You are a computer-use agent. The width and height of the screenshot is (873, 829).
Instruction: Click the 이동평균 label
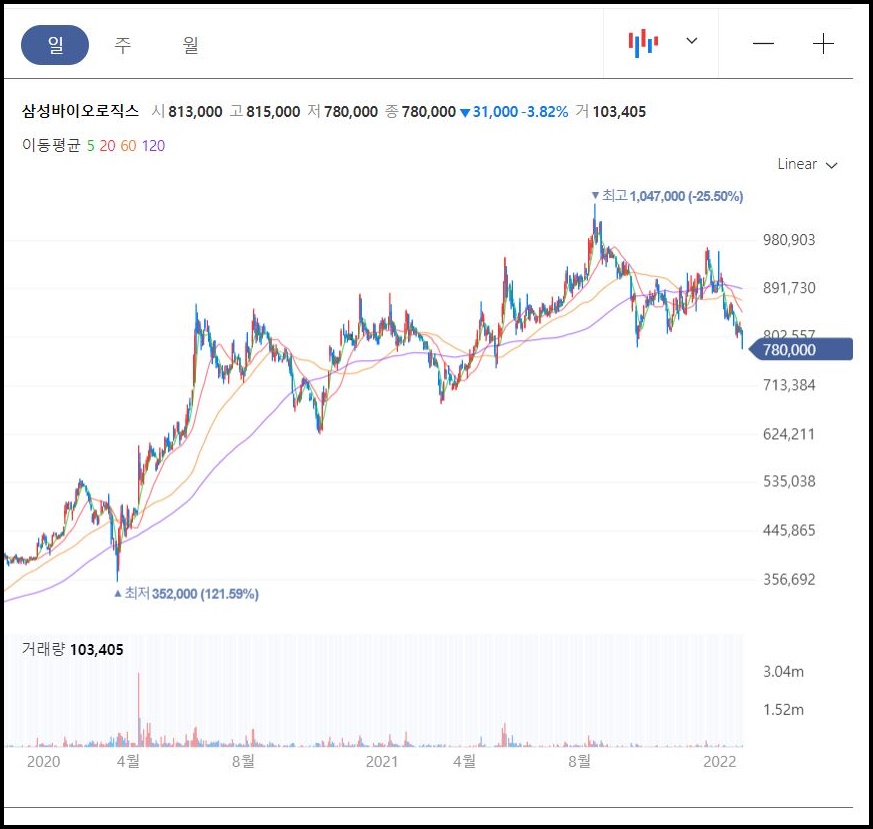(x=51, y=145)
